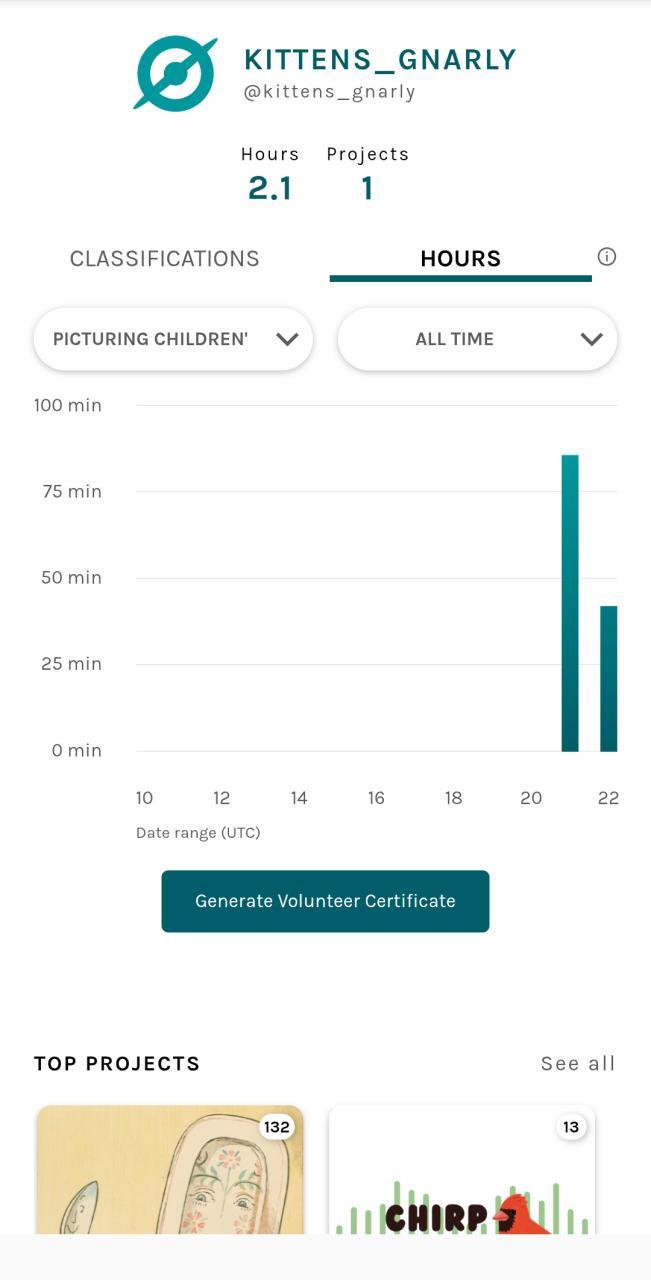Open the info icon beside Hours tab
This screenshot has height=1280, width=651.
pos(606,257)
